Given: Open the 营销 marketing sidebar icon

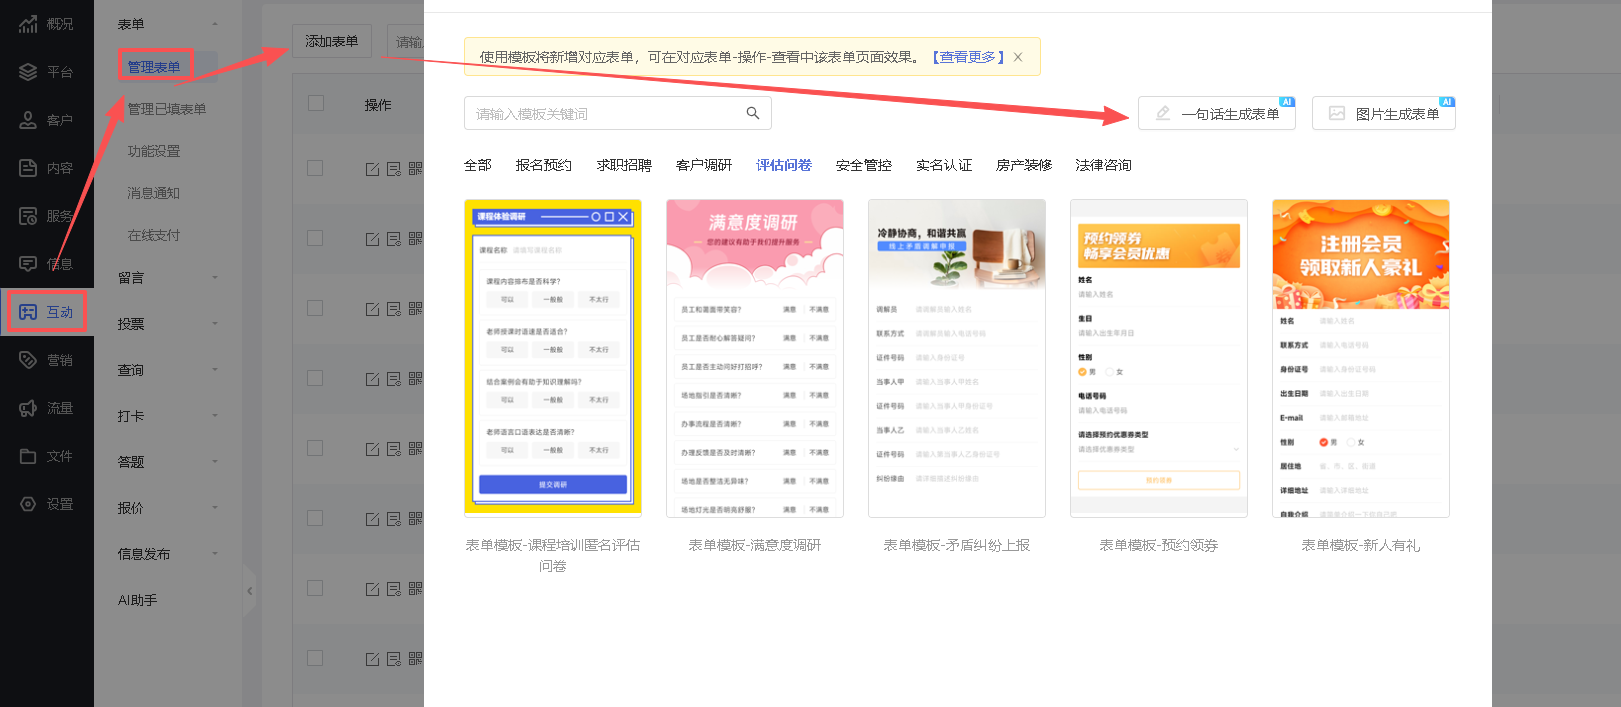Looking at the screenshot, I should pyautogui.click(x=28, y=360).
